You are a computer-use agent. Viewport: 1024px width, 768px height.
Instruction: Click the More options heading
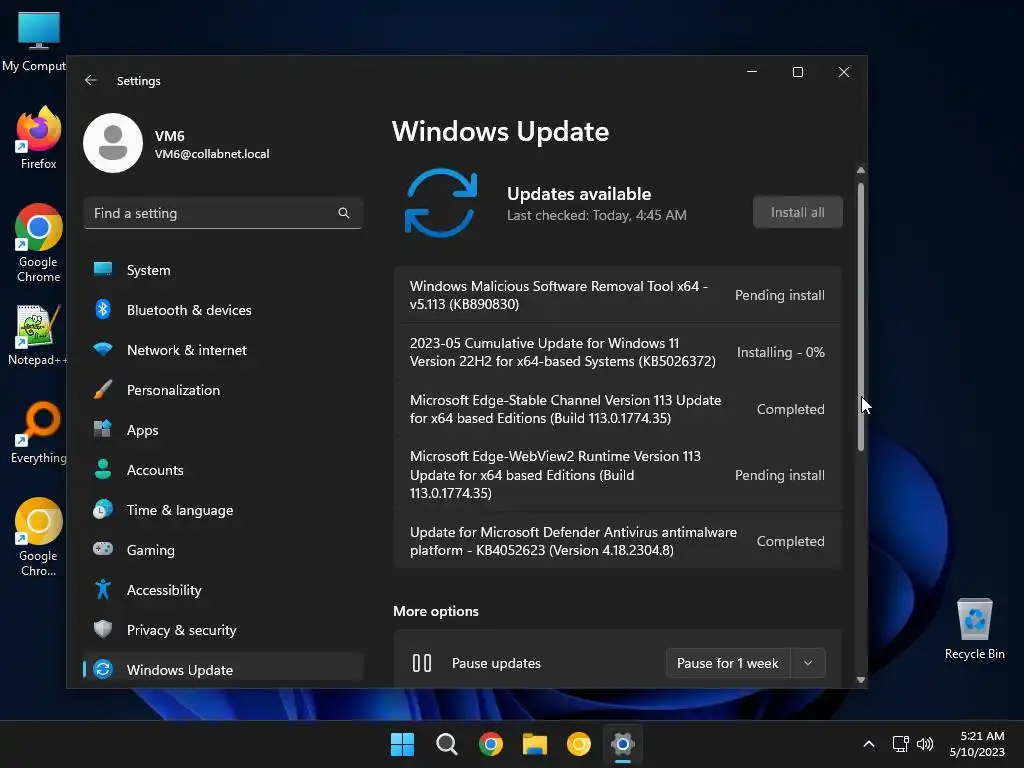point(436,611)
